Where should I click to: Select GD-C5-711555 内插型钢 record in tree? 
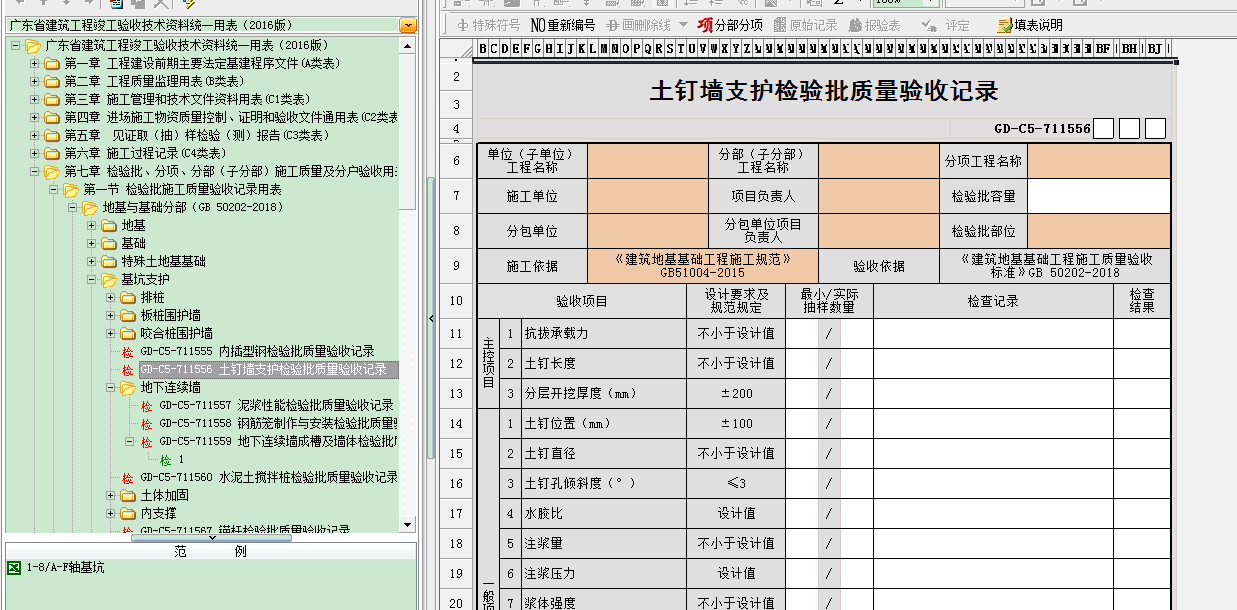257,351
